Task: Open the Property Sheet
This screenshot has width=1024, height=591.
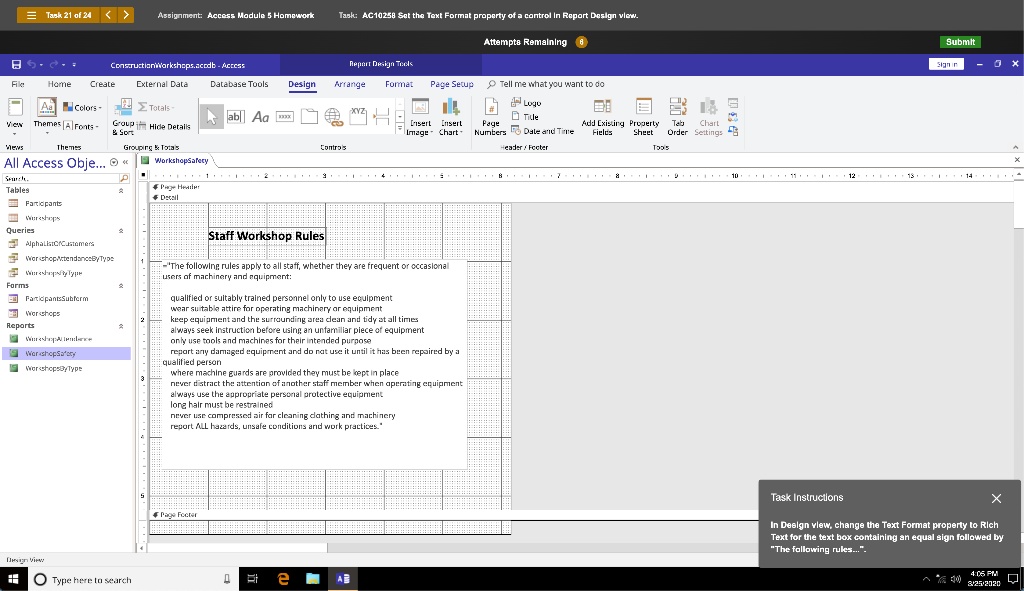Action: coord(643,117)
